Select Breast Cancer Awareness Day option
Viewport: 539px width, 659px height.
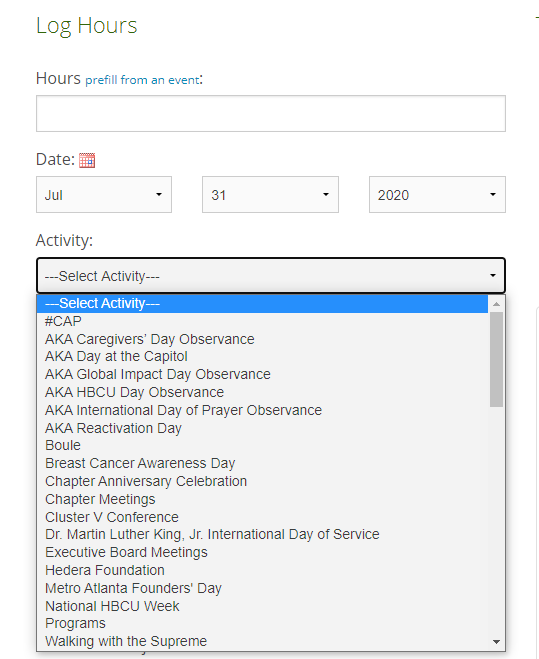point(263,463)
